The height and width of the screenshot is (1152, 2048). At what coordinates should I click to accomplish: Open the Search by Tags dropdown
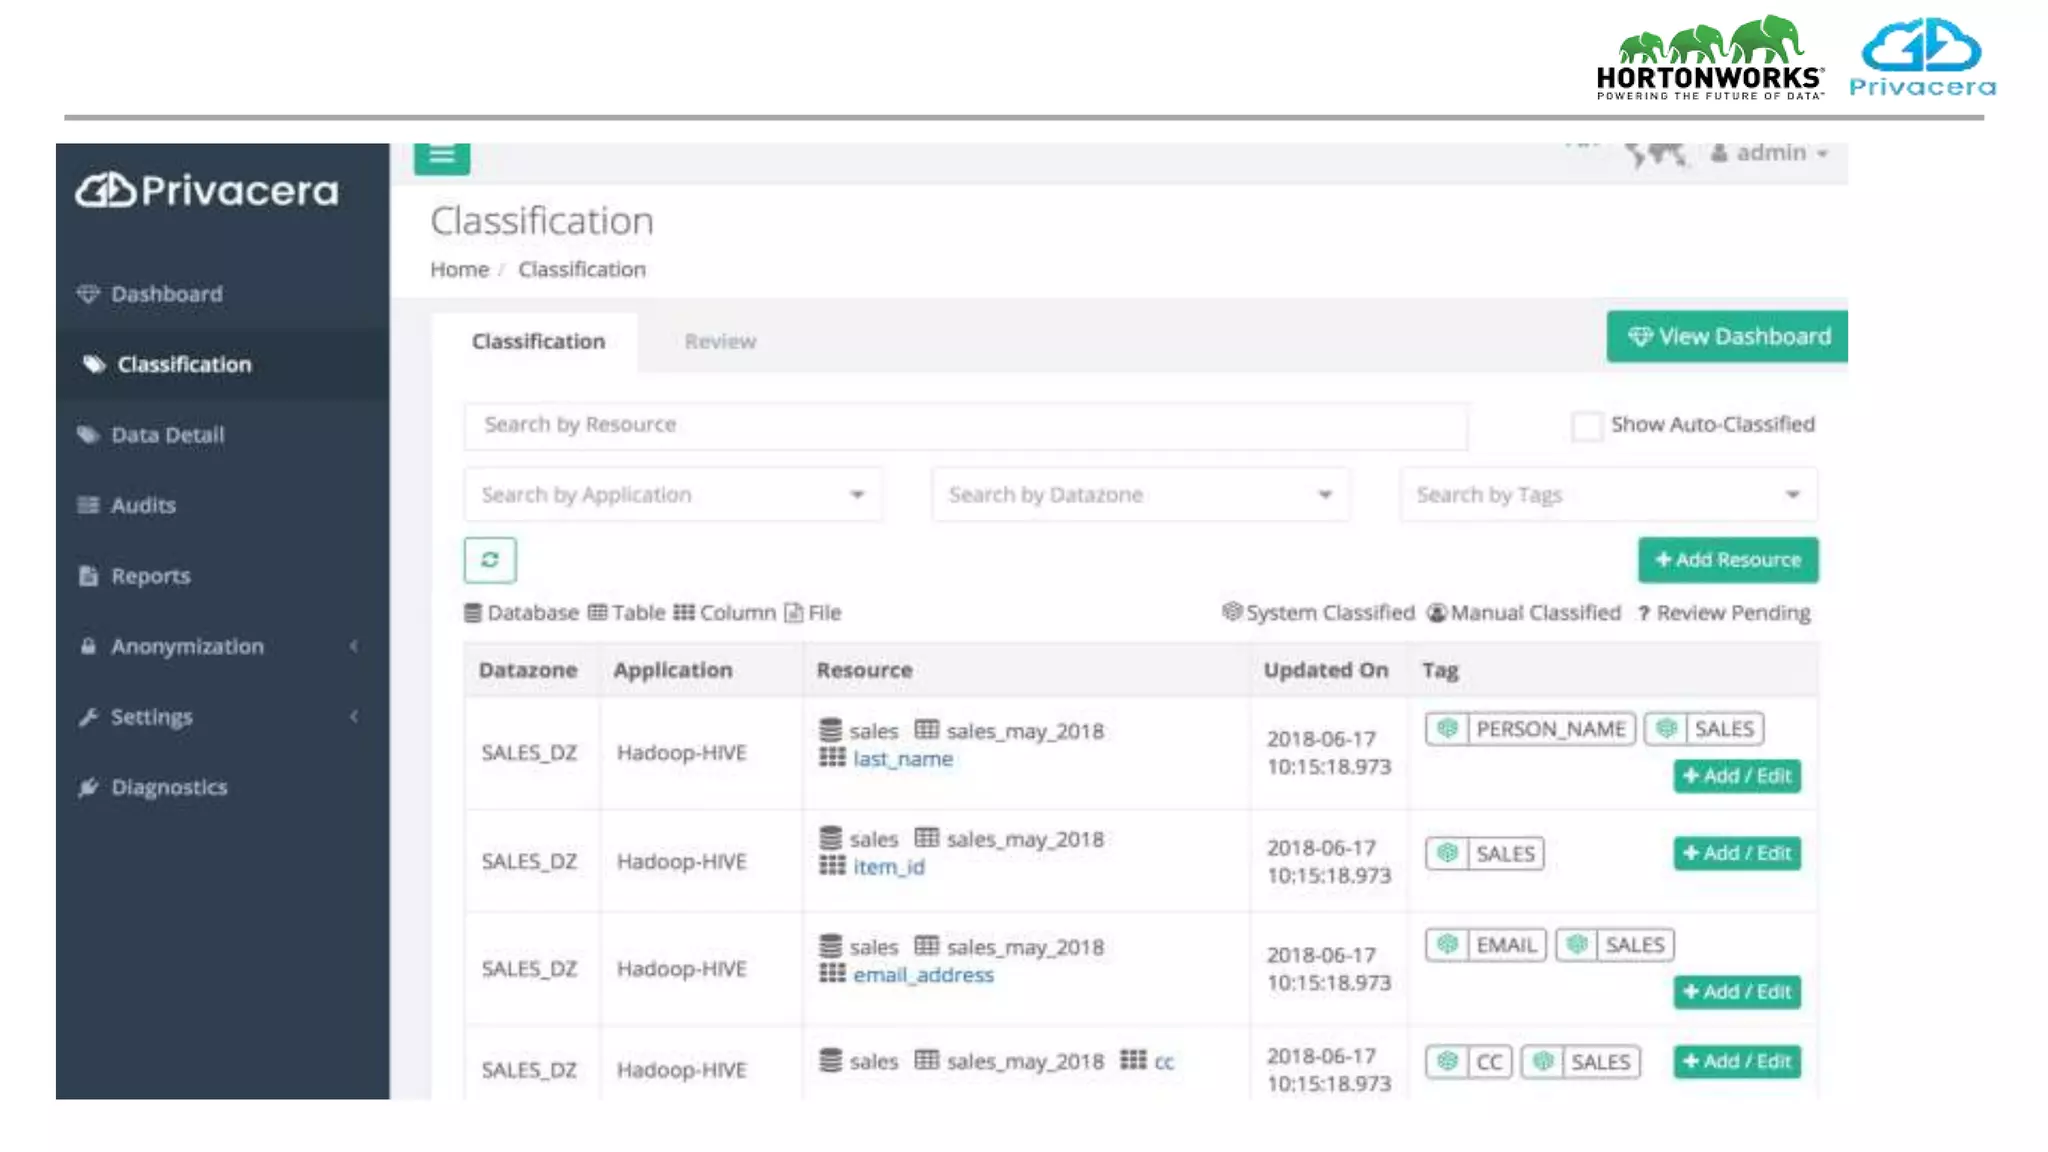[x=1608, y=495]
